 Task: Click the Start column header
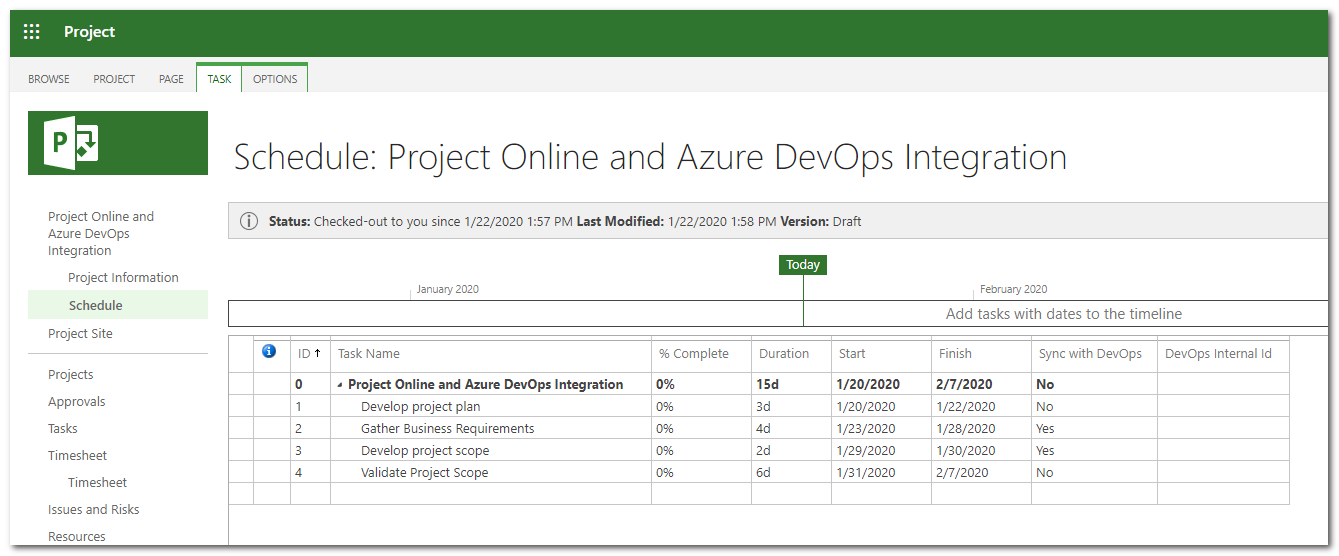(881, 353)
